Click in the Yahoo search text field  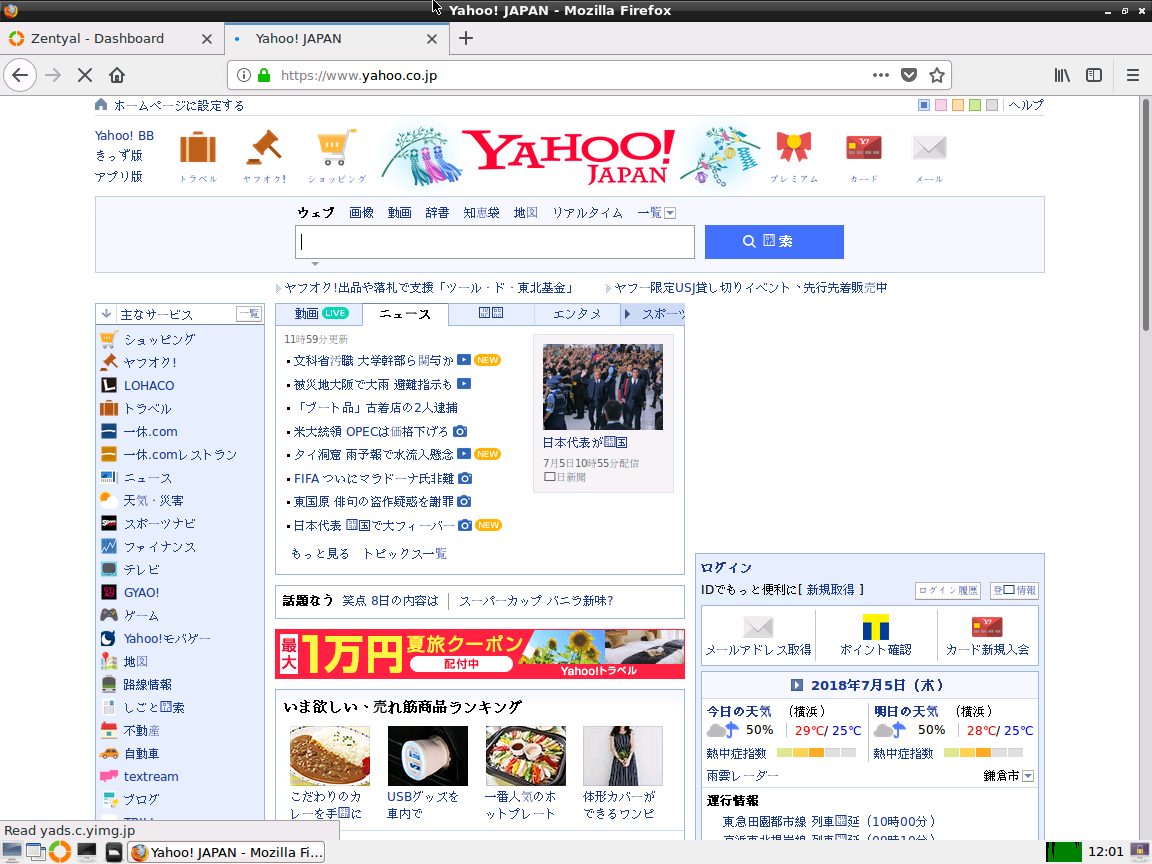pyautogui.click(x=494, y=242)
